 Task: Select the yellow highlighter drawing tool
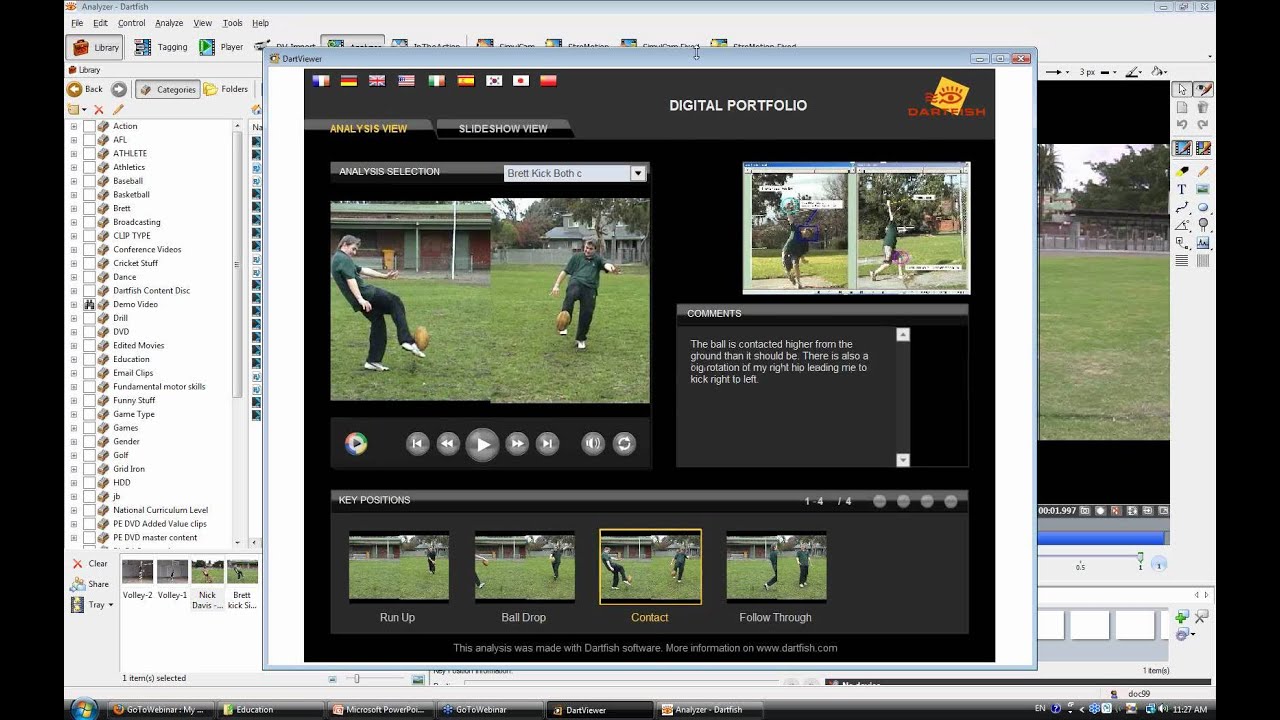[1182, 171]
